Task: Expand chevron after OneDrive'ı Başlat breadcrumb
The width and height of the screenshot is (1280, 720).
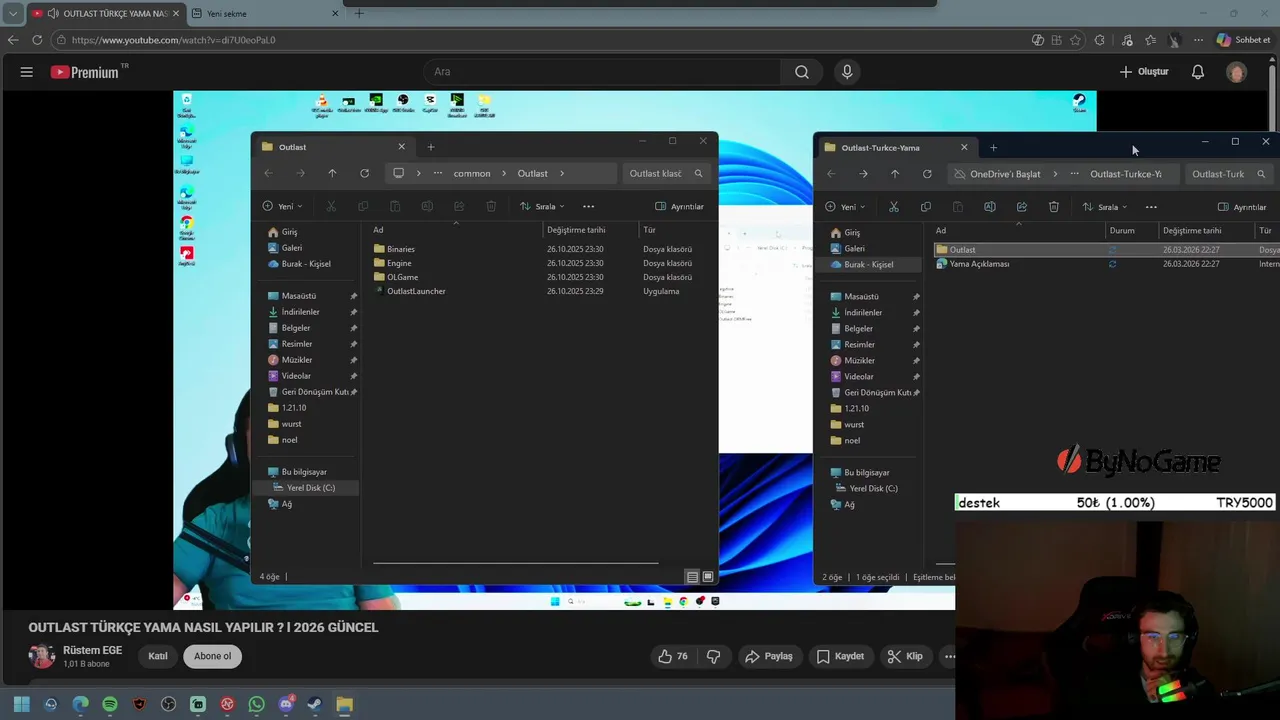Action: [1054, 174]
